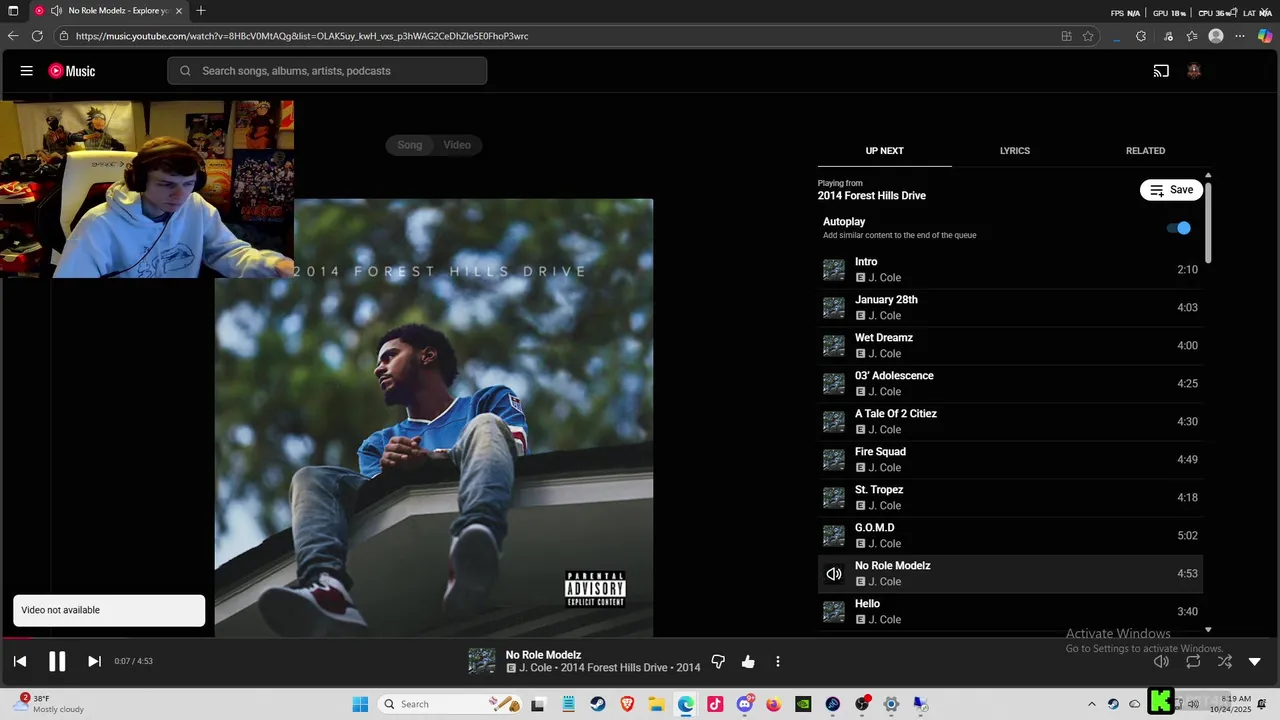Seek on the song progress bar
Viewport: 1280px width, 720px height.
(640, 638)
